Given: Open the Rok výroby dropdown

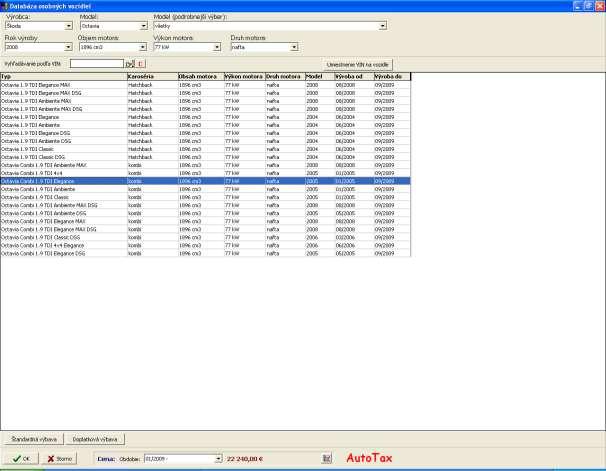Looking at the screenshot, I should (68, 47).
